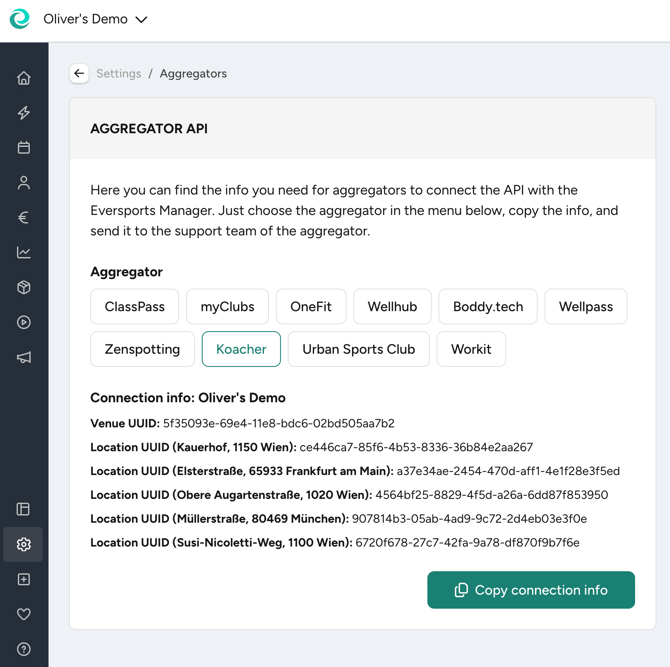
Task: Expand the Oliver's Demo venue dropdown
Action: pos(95,19)
